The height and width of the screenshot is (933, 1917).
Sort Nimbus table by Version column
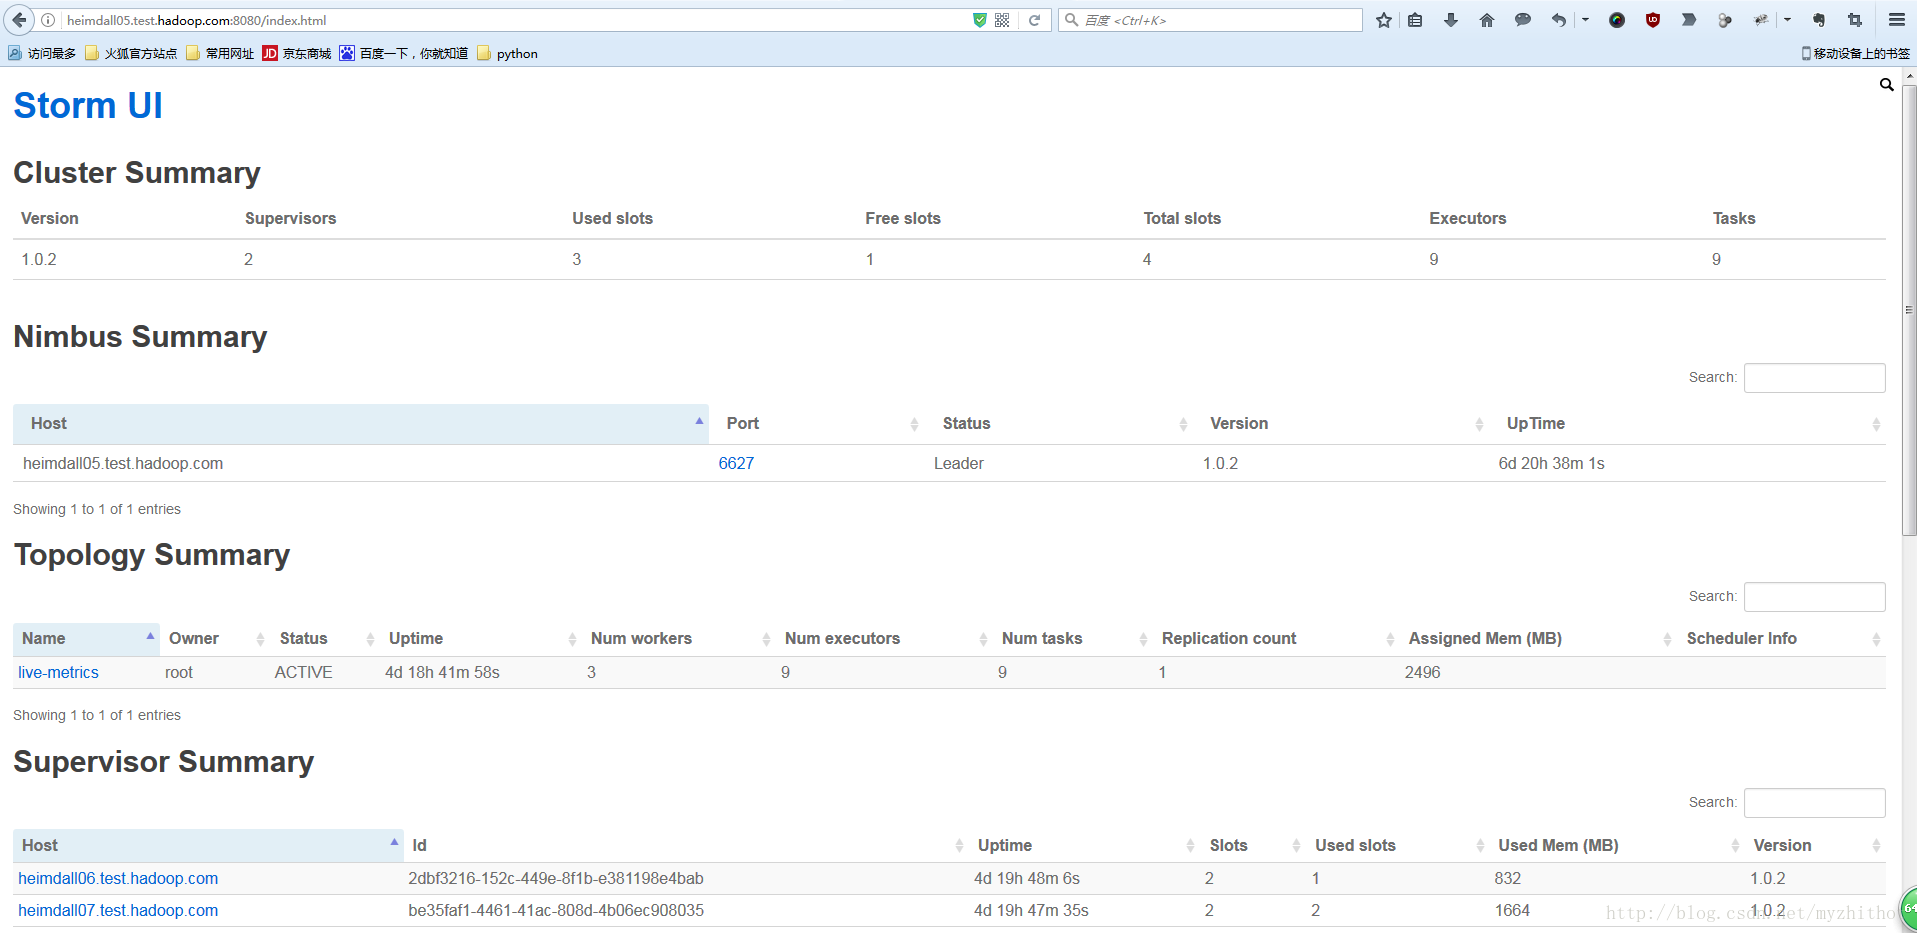[x=1341, y=424]
